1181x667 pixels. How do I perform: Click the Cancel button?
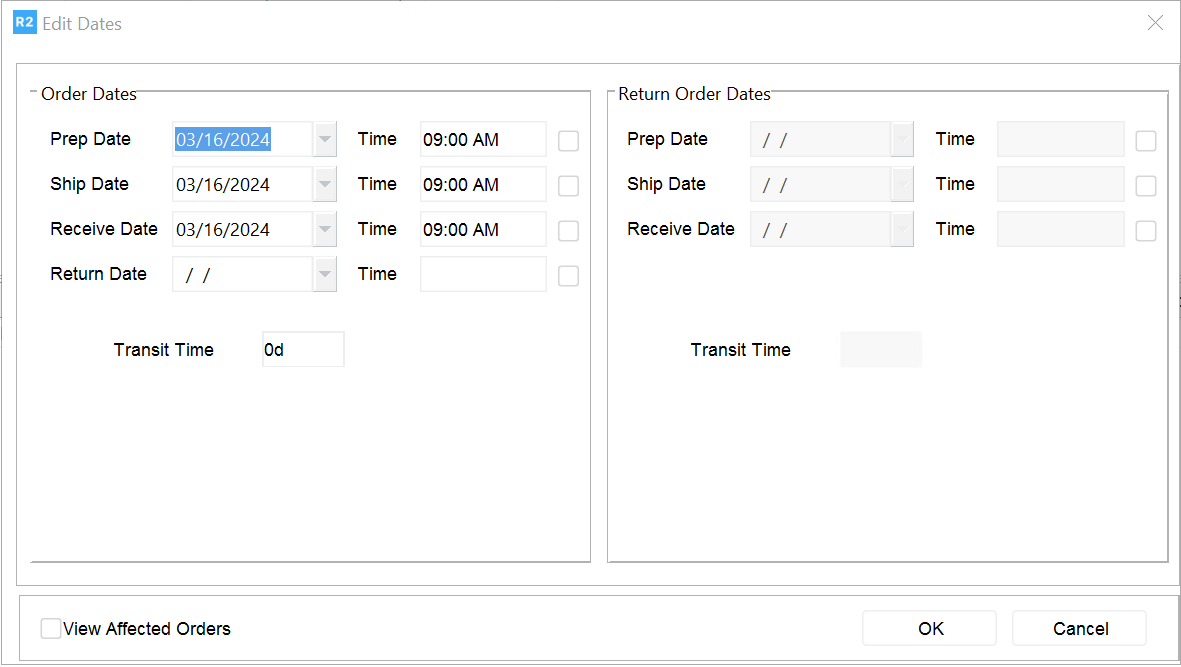[x=1079, y=629]
